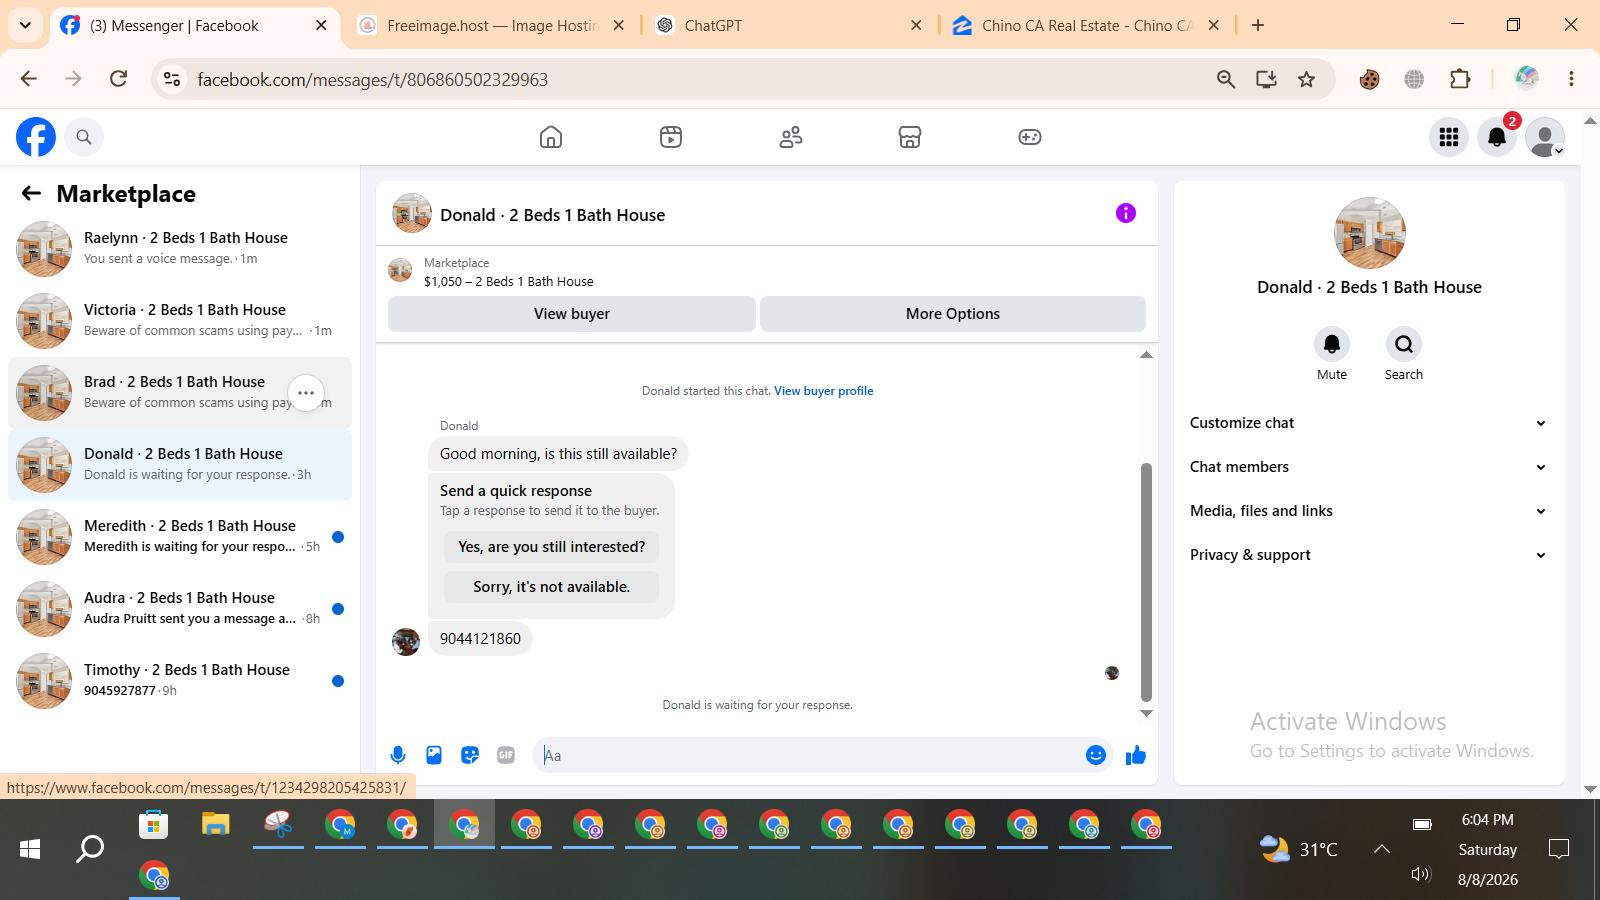Open a new Chrome tab
1600x900 pixels.
pyautogui.click(x=1258, y=25)
